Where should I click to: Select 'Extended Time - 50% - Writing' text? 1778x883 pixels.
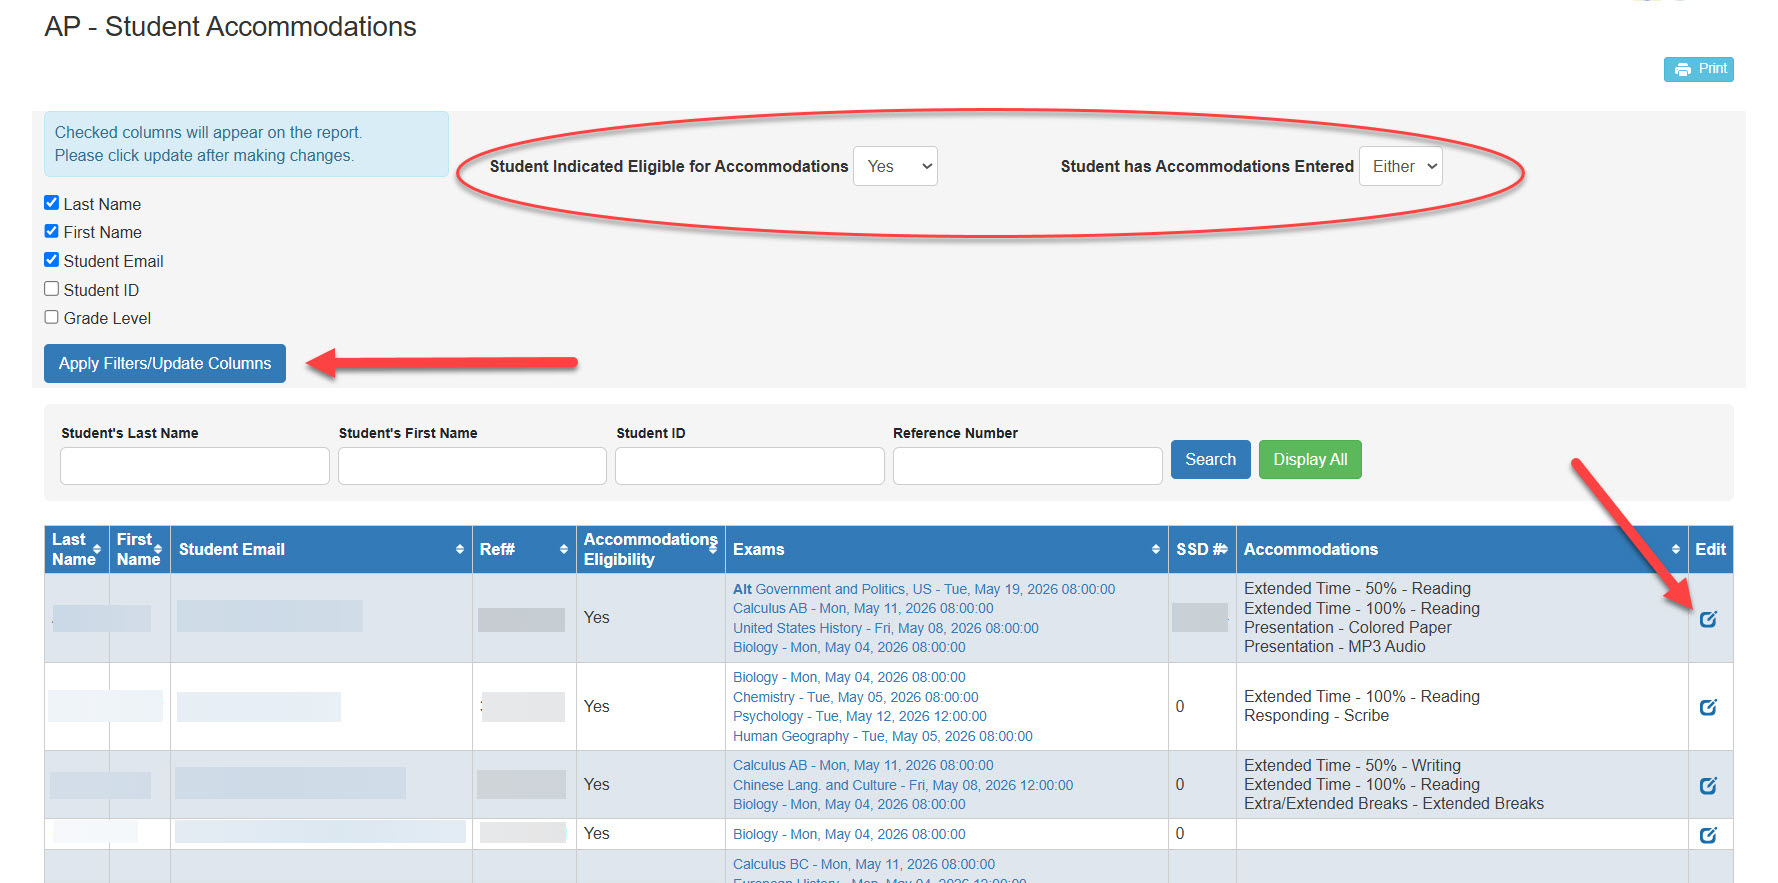(x=1352, y=765)
